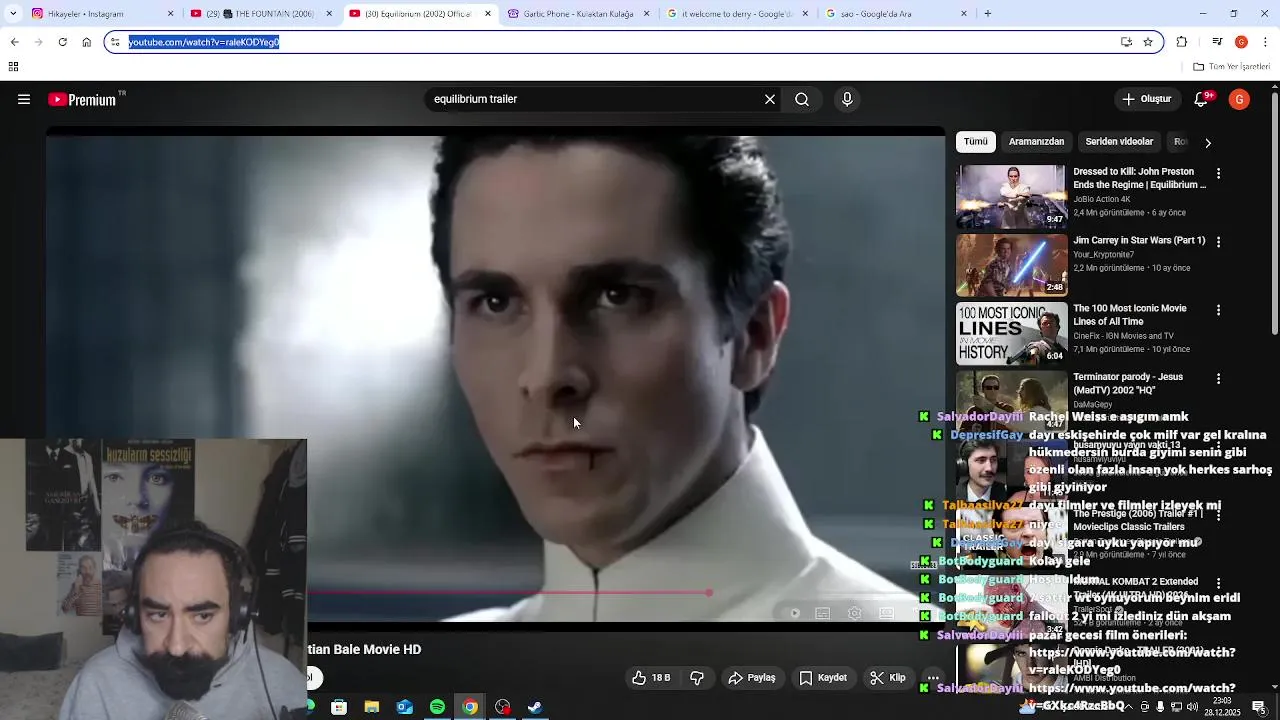Open Spotify from taskbar
The height and width of the screenshot is (720, 1280).
[437, 707]
